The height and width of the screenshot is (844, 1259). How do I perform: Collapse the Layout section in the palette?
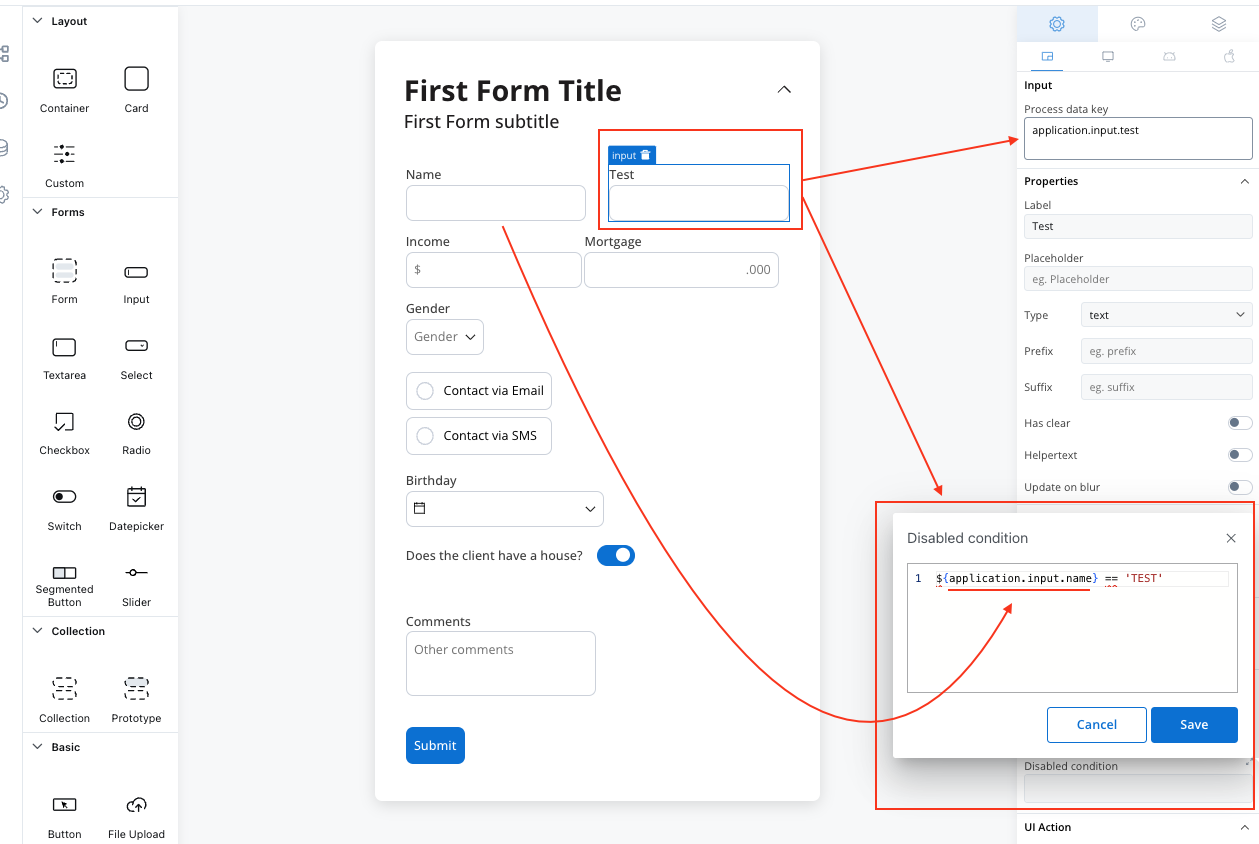38,21
